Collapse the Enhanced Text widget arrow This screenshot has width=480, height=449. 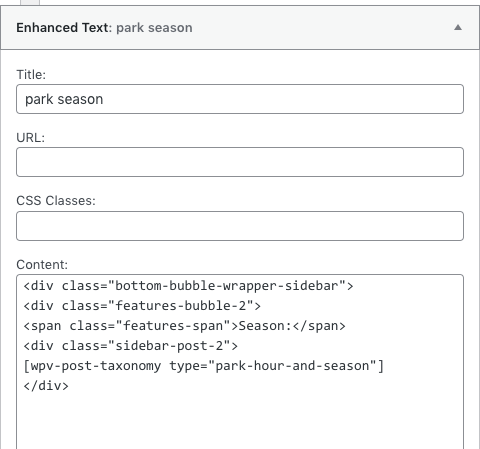pyautogui.click(x=458, y=27)
